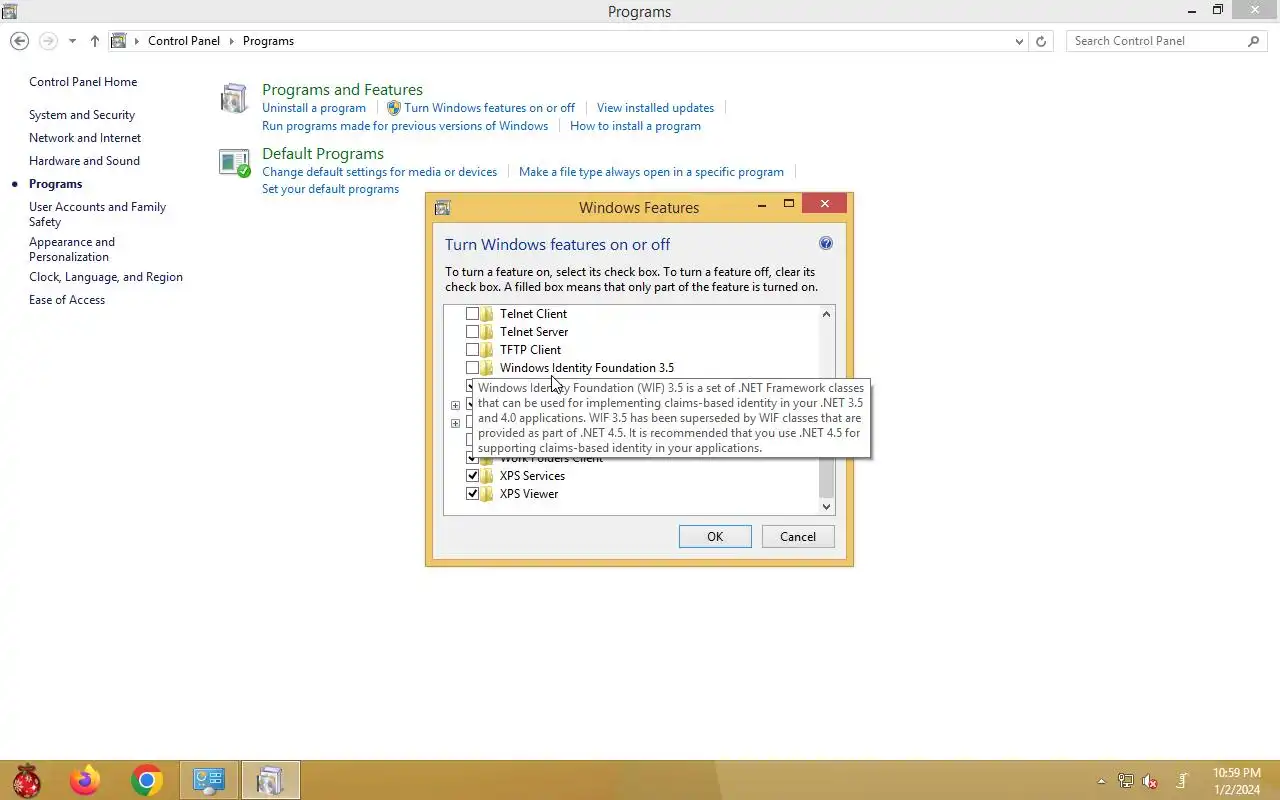This screenshot has height=800, width=1280.
Task: Click the Default Programs category icon
Action: click(234, 163)
